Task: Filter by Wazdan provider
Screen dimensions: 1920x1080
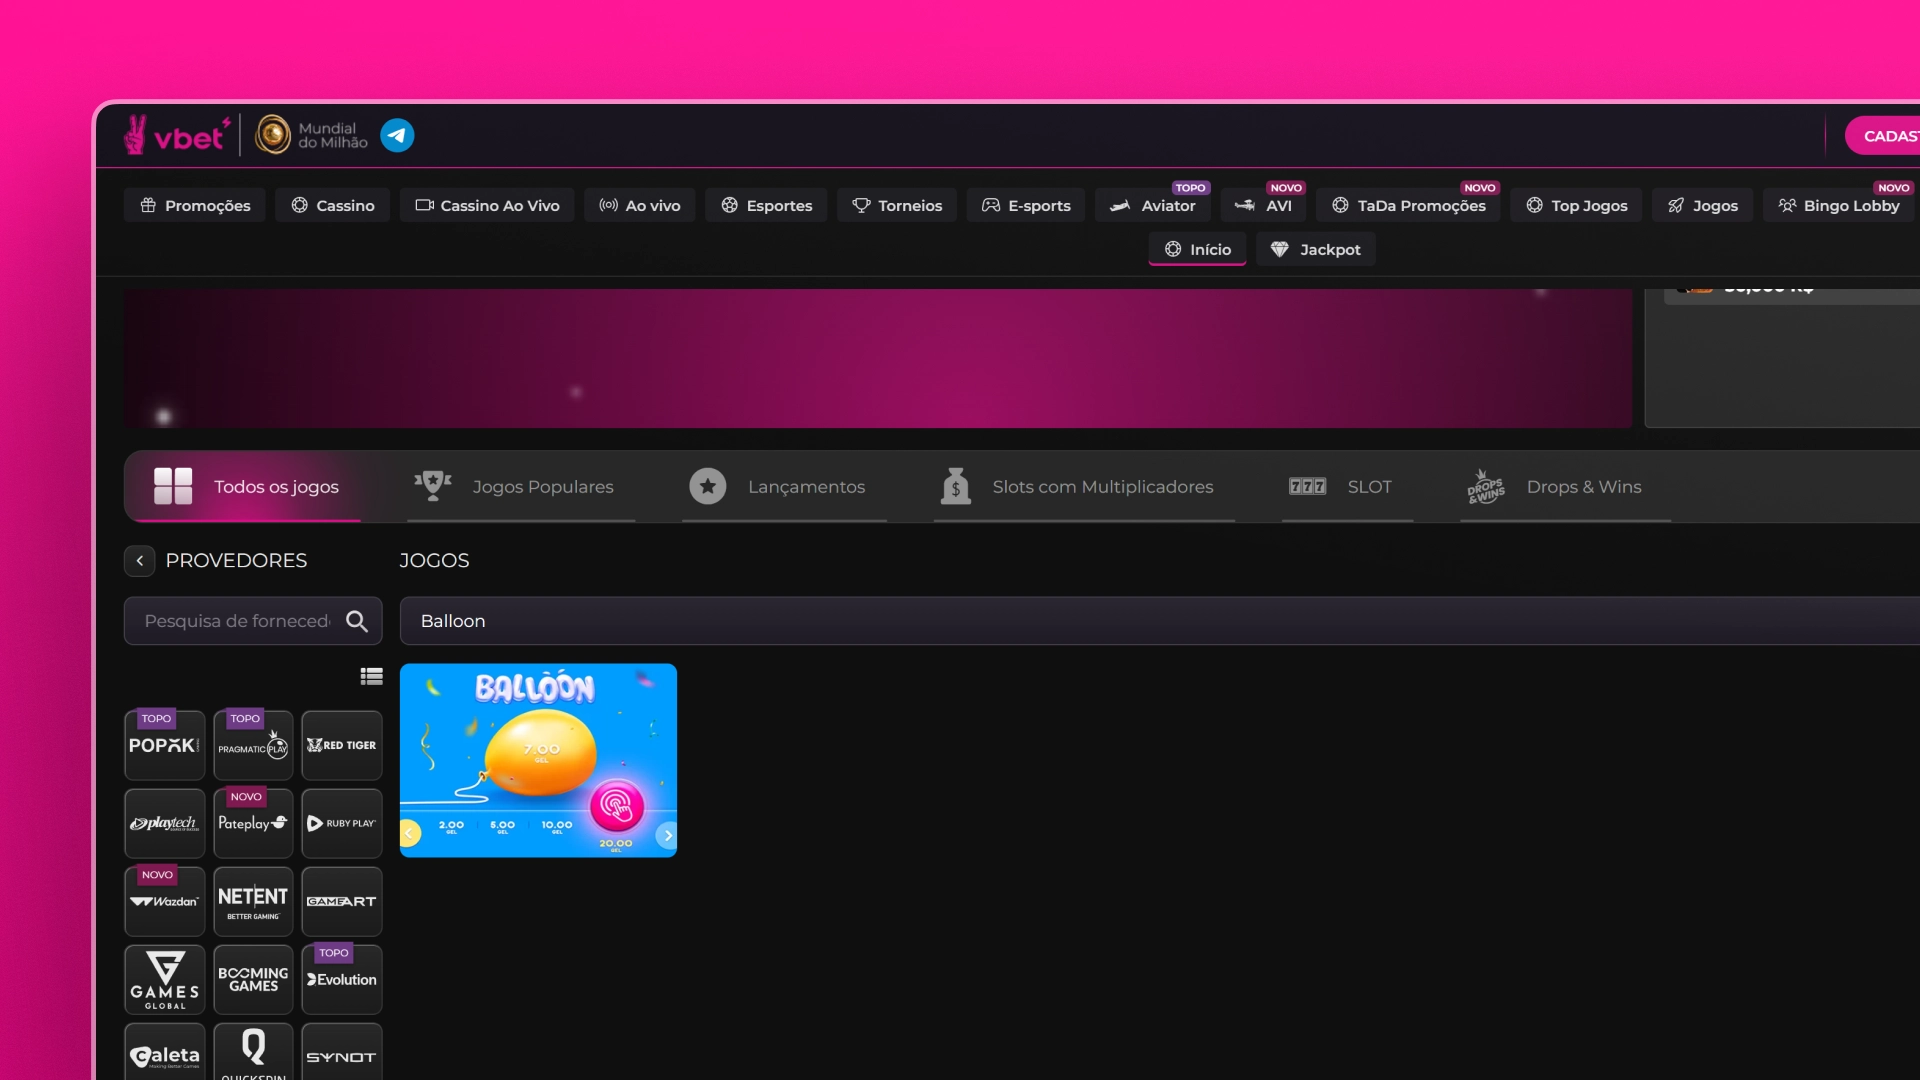Action: [x=165, y=902]
